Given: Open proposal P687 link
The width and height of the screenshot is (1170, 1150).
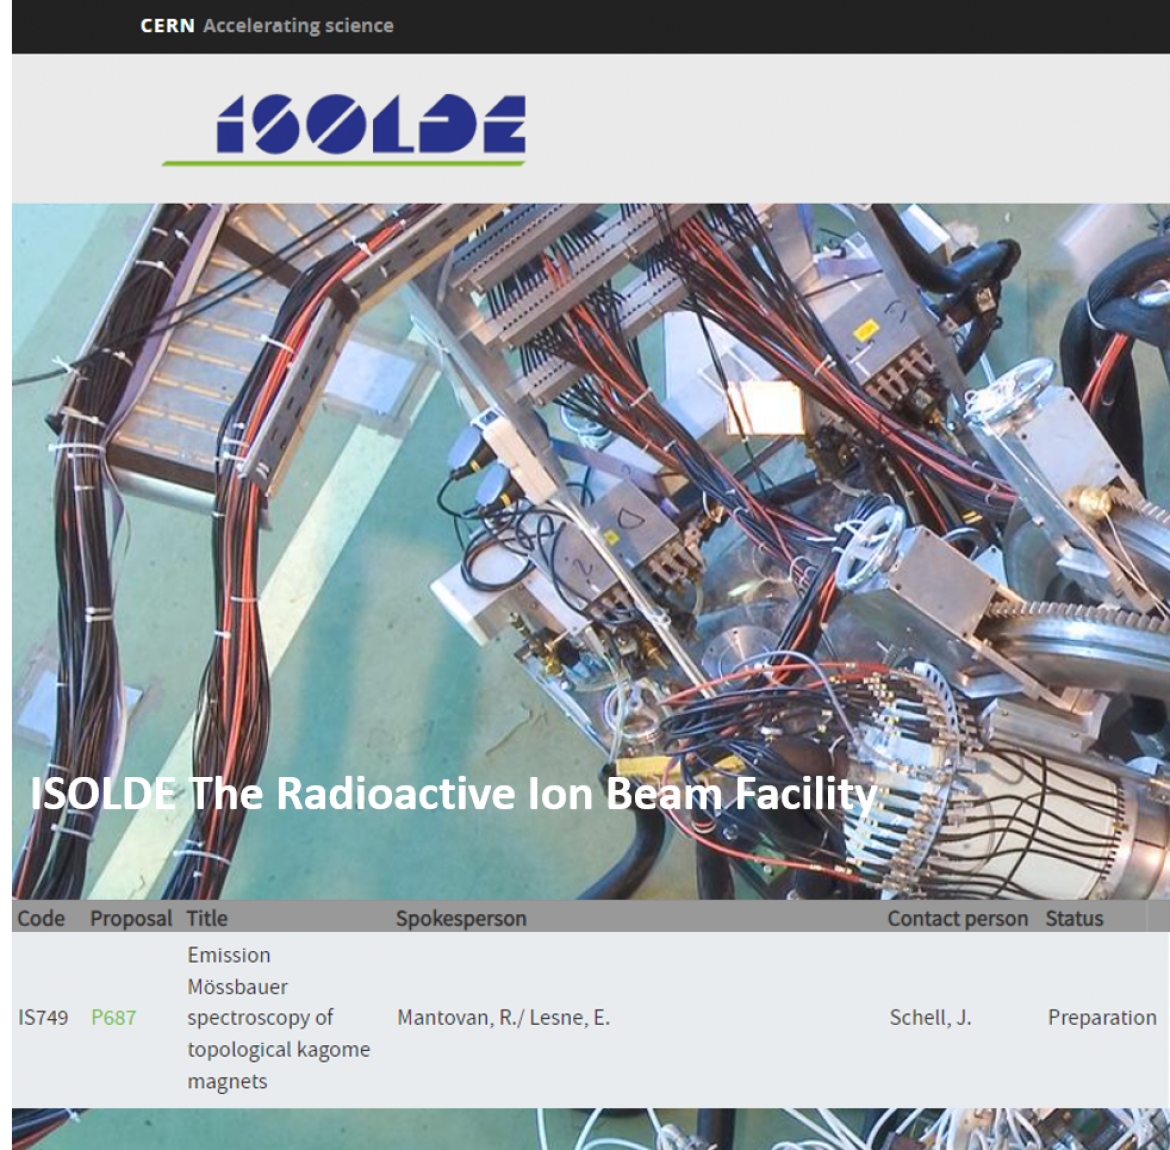Looking at the screenshot, I should 113,1018.
